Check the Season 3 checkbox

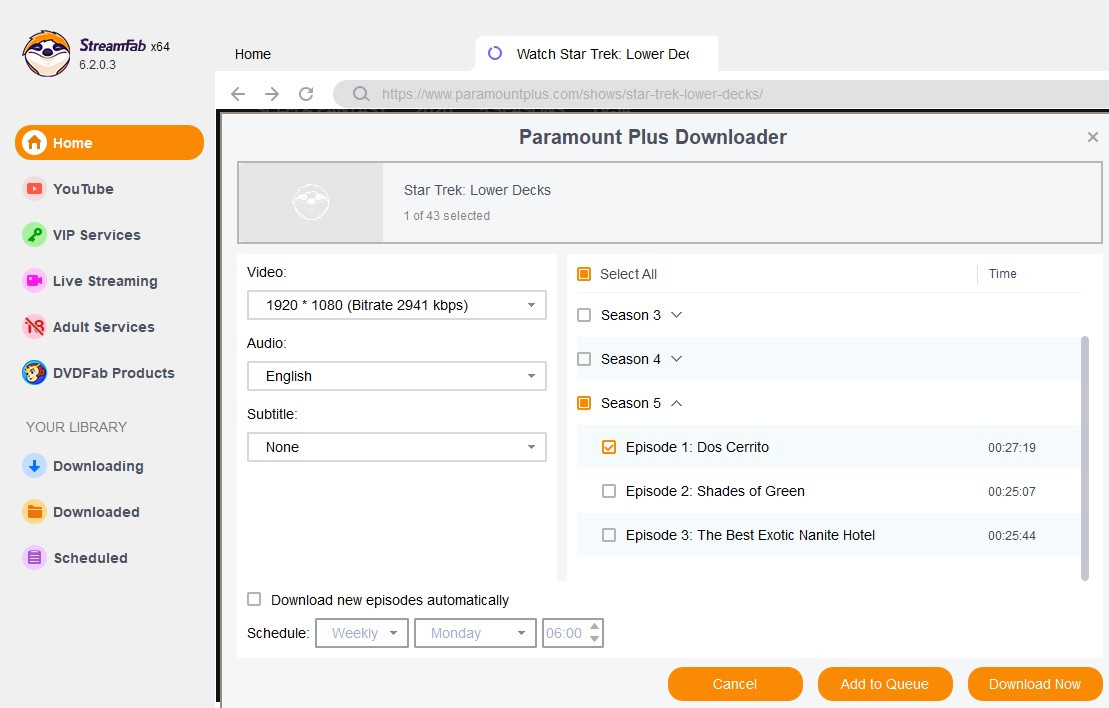[x=584, y=315]
